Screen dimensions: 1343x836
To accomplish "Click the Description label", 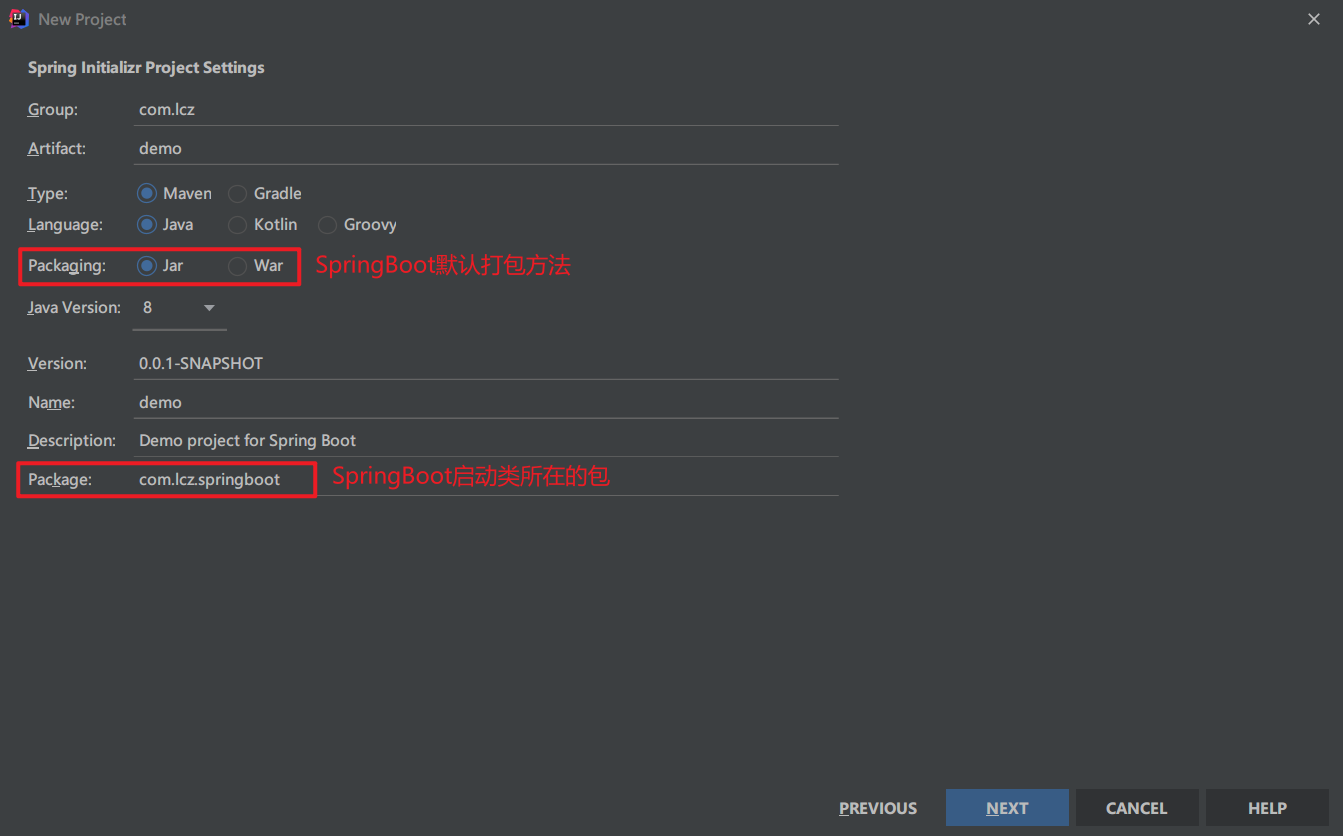I will coord(72,441).
